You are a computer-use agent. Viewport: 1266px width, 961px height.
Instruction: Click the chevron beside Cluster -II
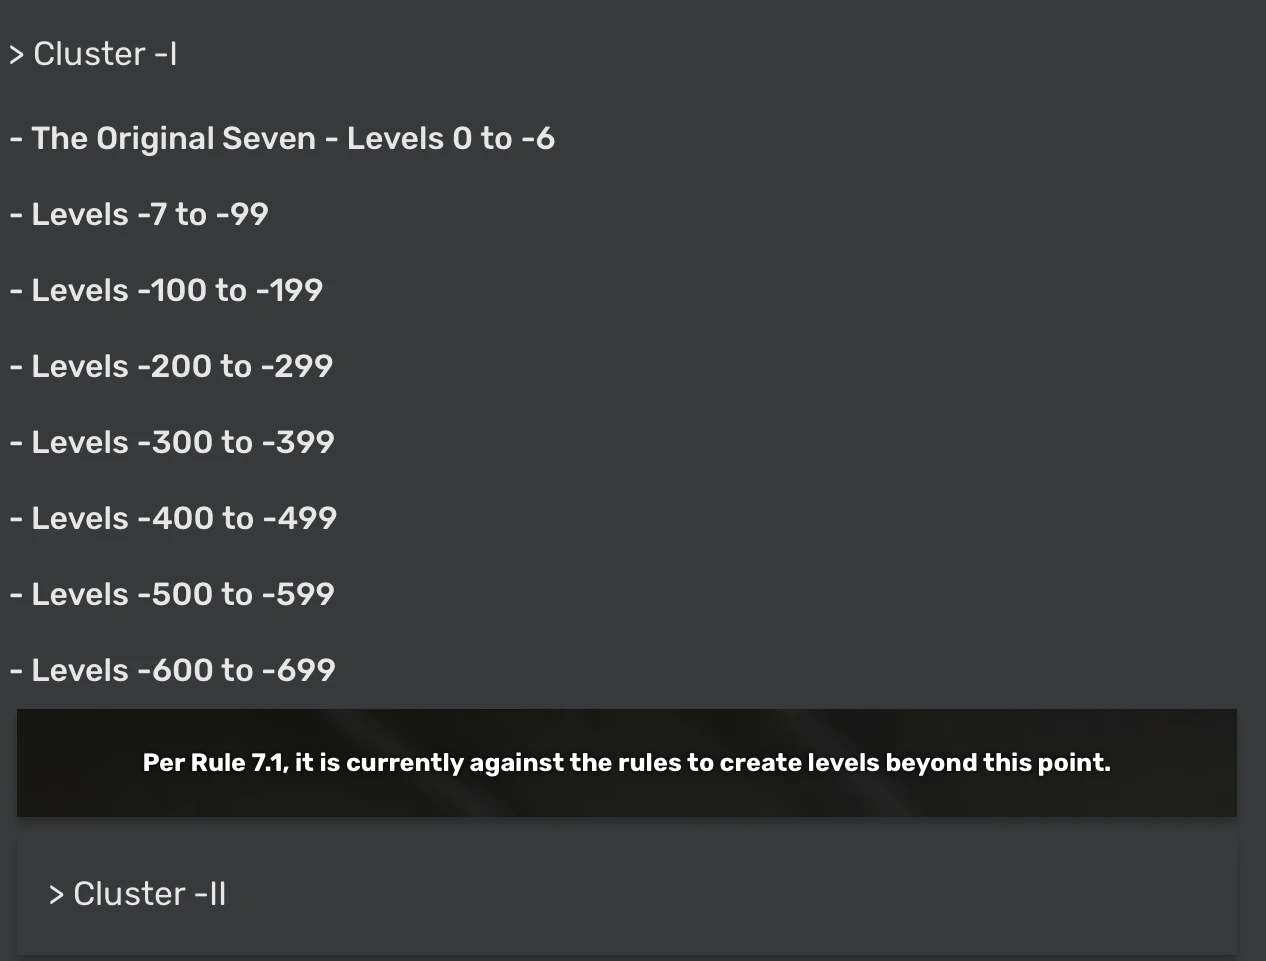[x=56, y=894]
